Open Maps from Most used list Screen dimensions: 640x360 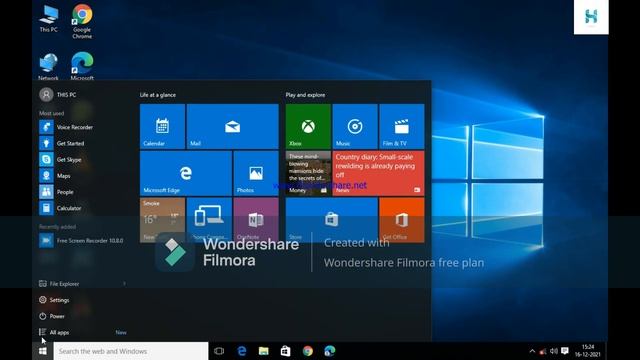pos(82,176)
